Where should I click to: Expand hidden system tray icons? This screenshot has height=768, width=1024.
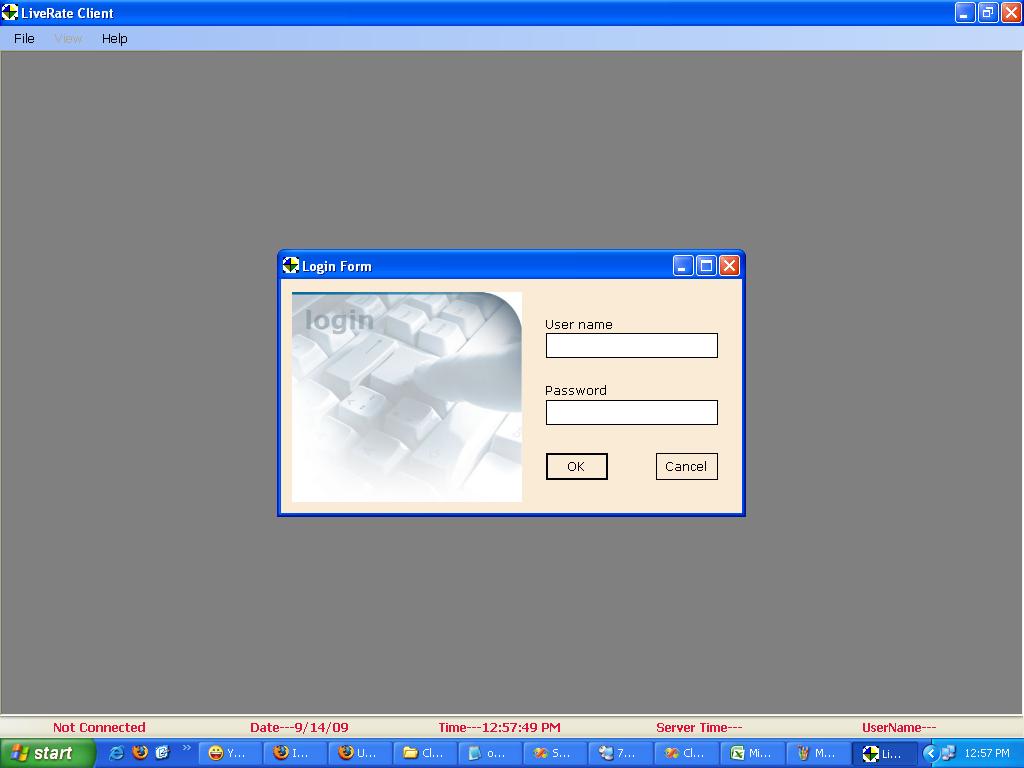pos(931,754)
